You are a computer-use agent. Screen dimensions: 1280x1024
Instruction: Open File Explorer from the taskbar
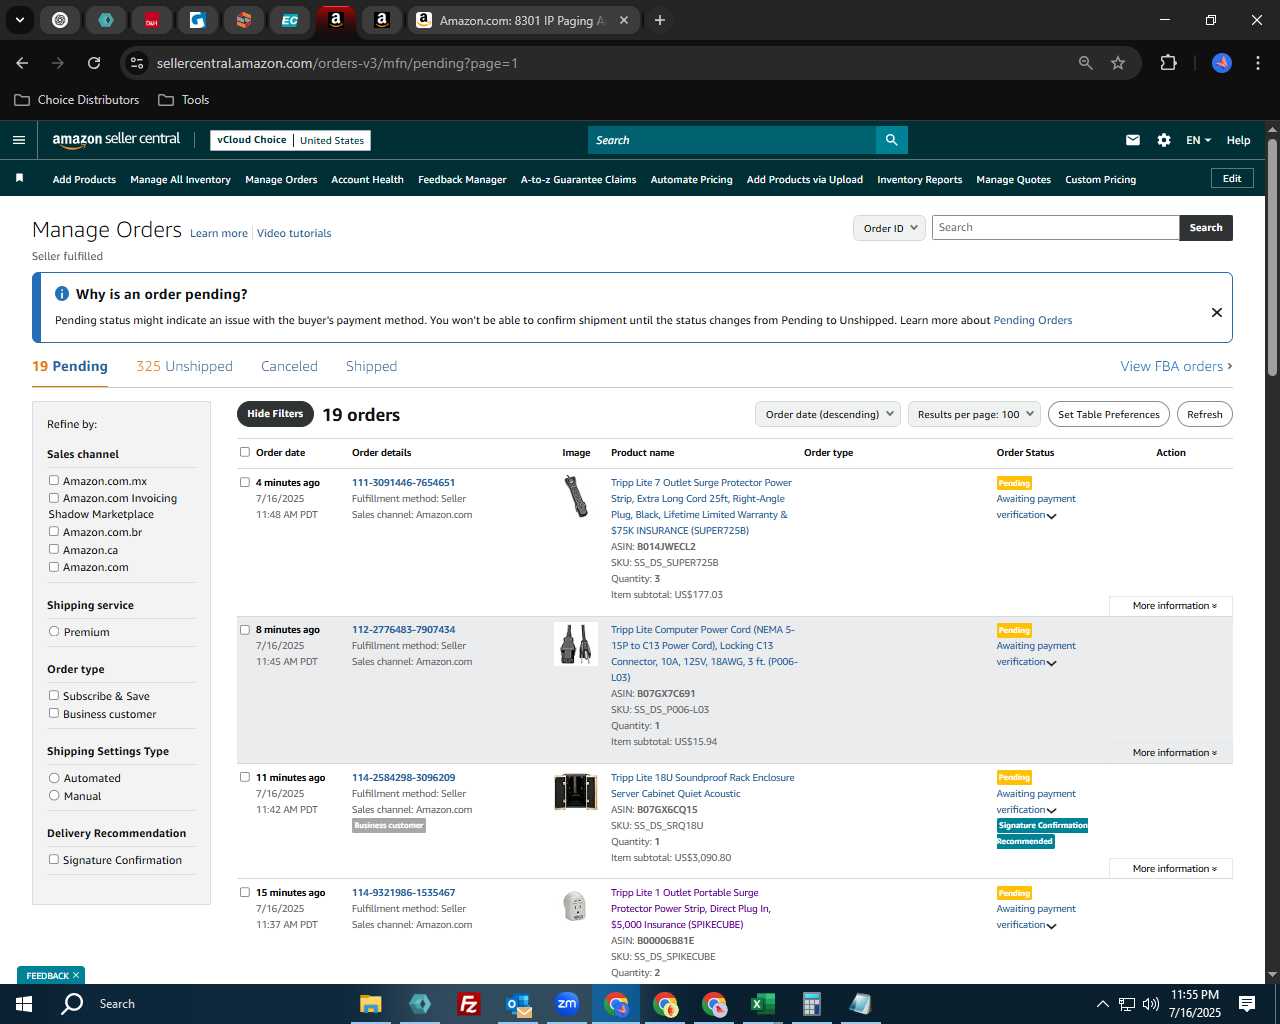(x=371, y=1004)
